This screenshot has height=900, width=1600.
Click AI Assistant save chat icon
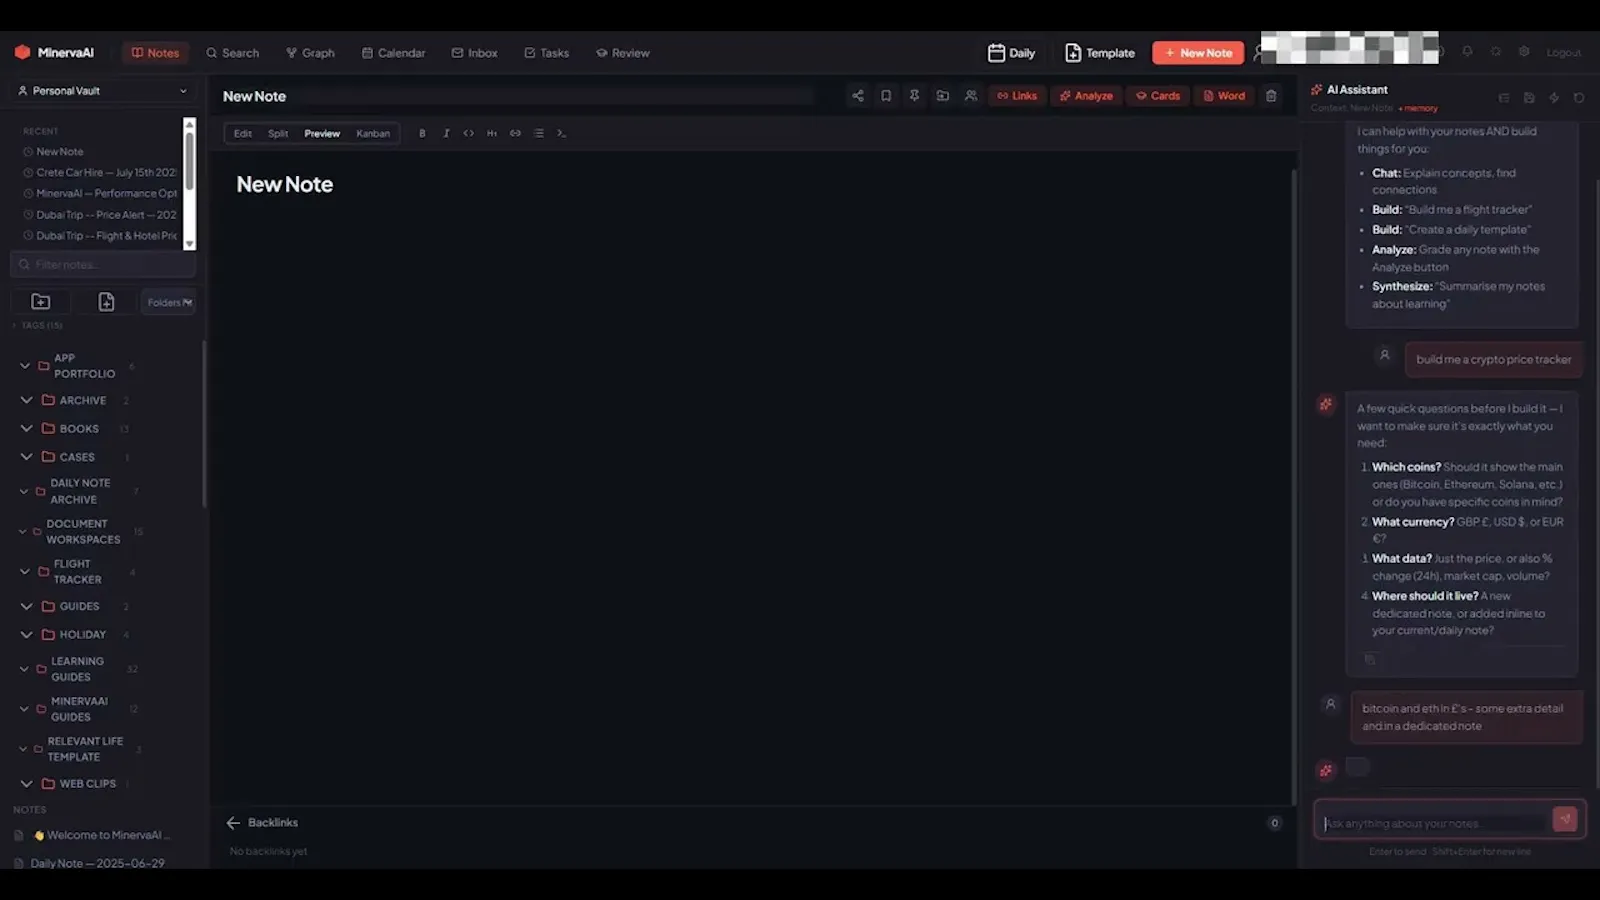coord(1529,98)
